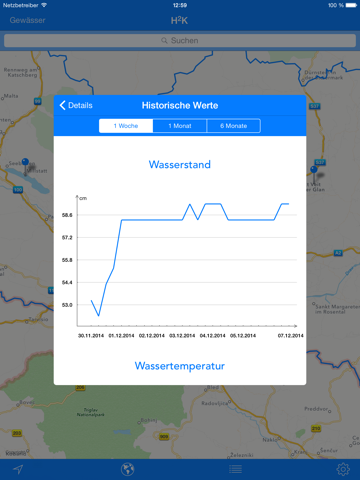Screen dimensions: 360x480
Task: Tap the Gewässer navigation button
Action: [x=27, y=20]
